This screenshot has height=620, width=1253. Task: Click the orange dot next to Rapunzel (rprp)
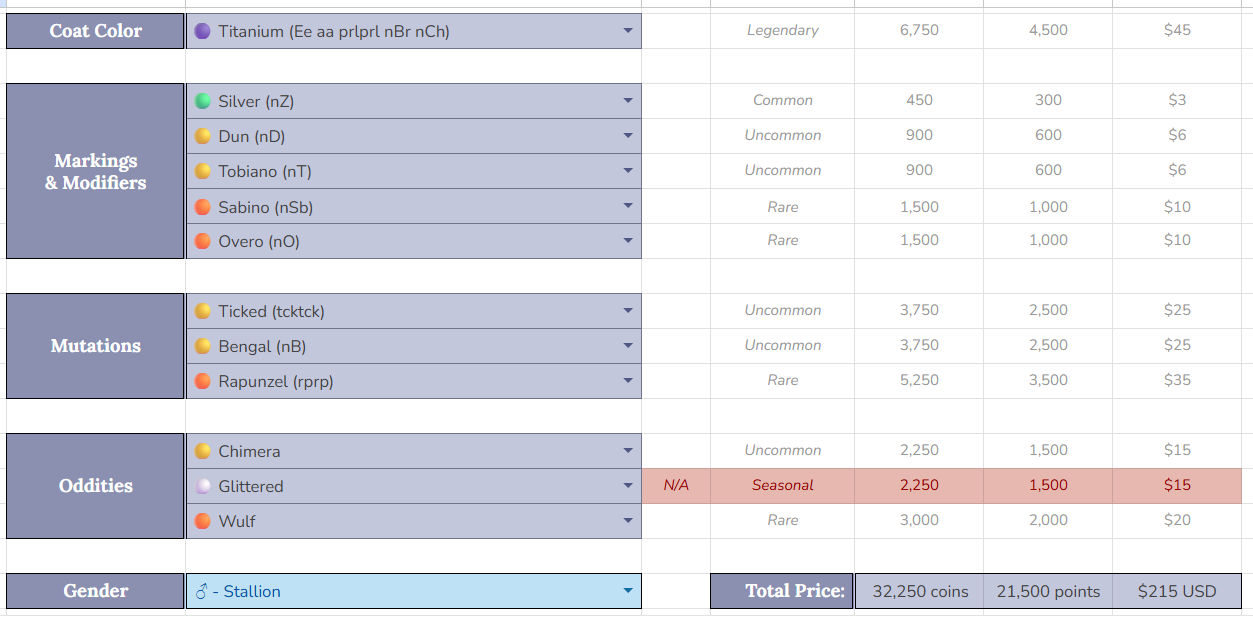click(203, 381)
